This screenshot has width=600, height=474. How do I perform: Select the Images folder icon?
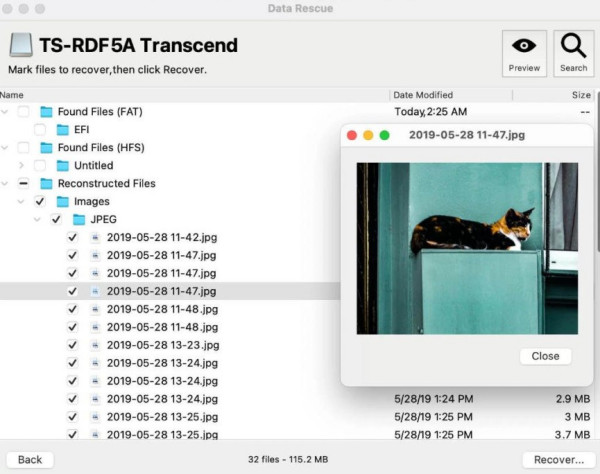62,202
